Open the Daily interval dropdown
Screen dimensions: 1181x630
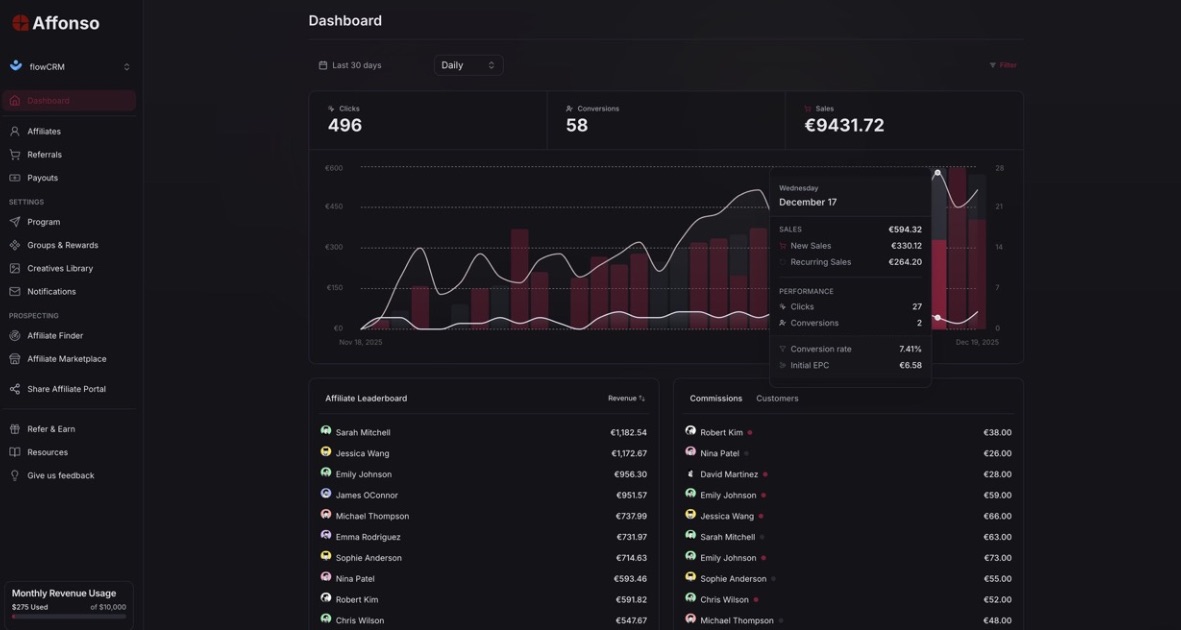pyautogui.click(x=468, y=65)
